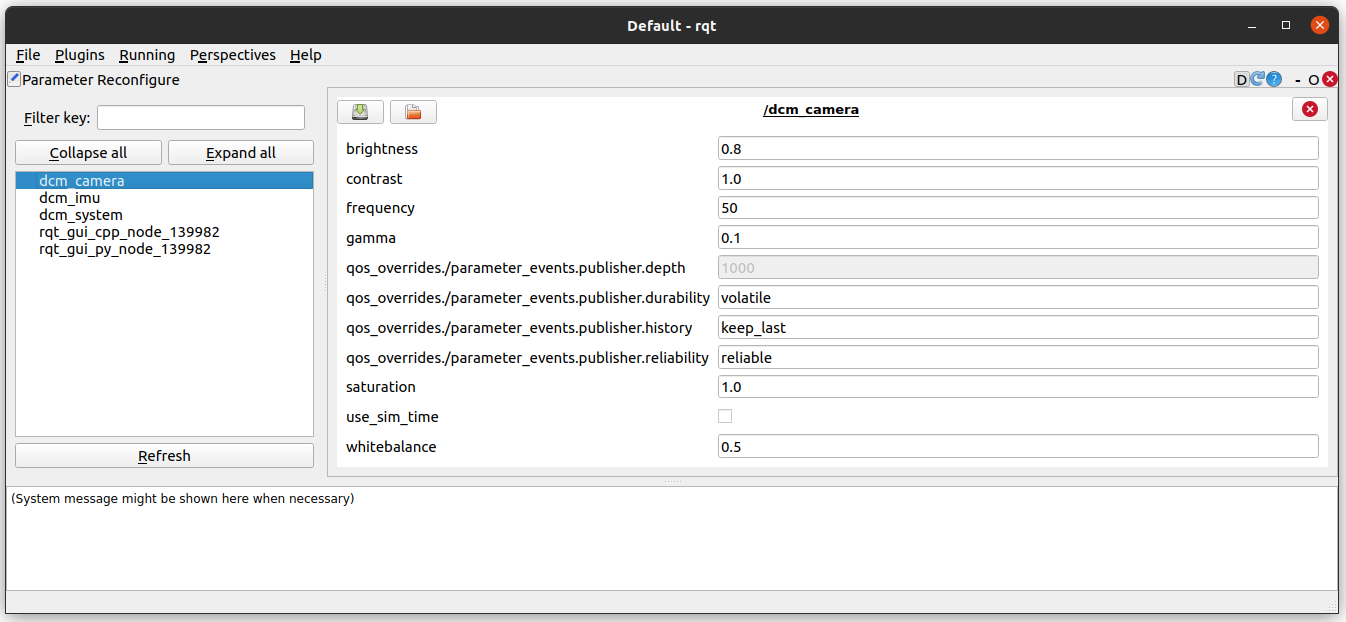Click the Parameter Reconfigure pencil icon
Screen dimensions: 1346x622
coord(14,79)
